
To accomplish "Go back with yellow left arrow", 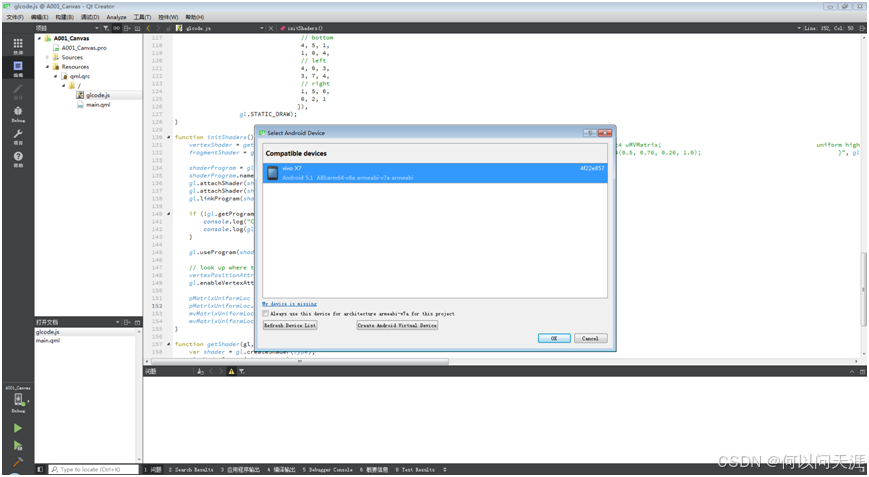I will click(x=149, y=28).
